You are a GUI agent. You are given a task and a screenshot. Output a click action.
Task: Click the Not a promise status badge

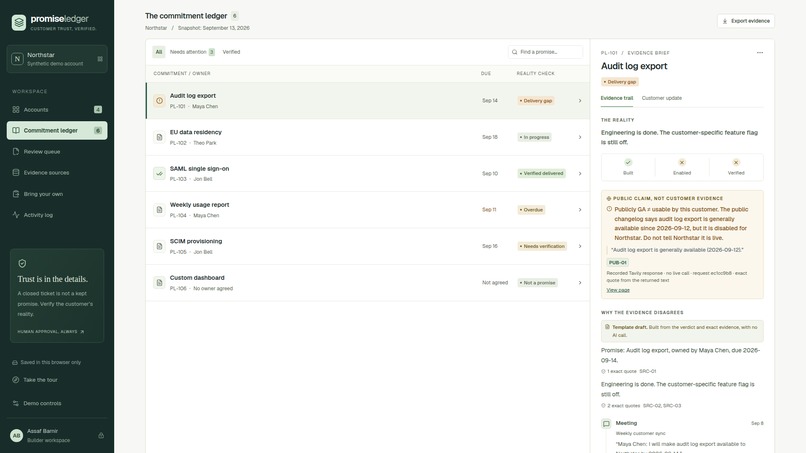click(x=538, y=283)
